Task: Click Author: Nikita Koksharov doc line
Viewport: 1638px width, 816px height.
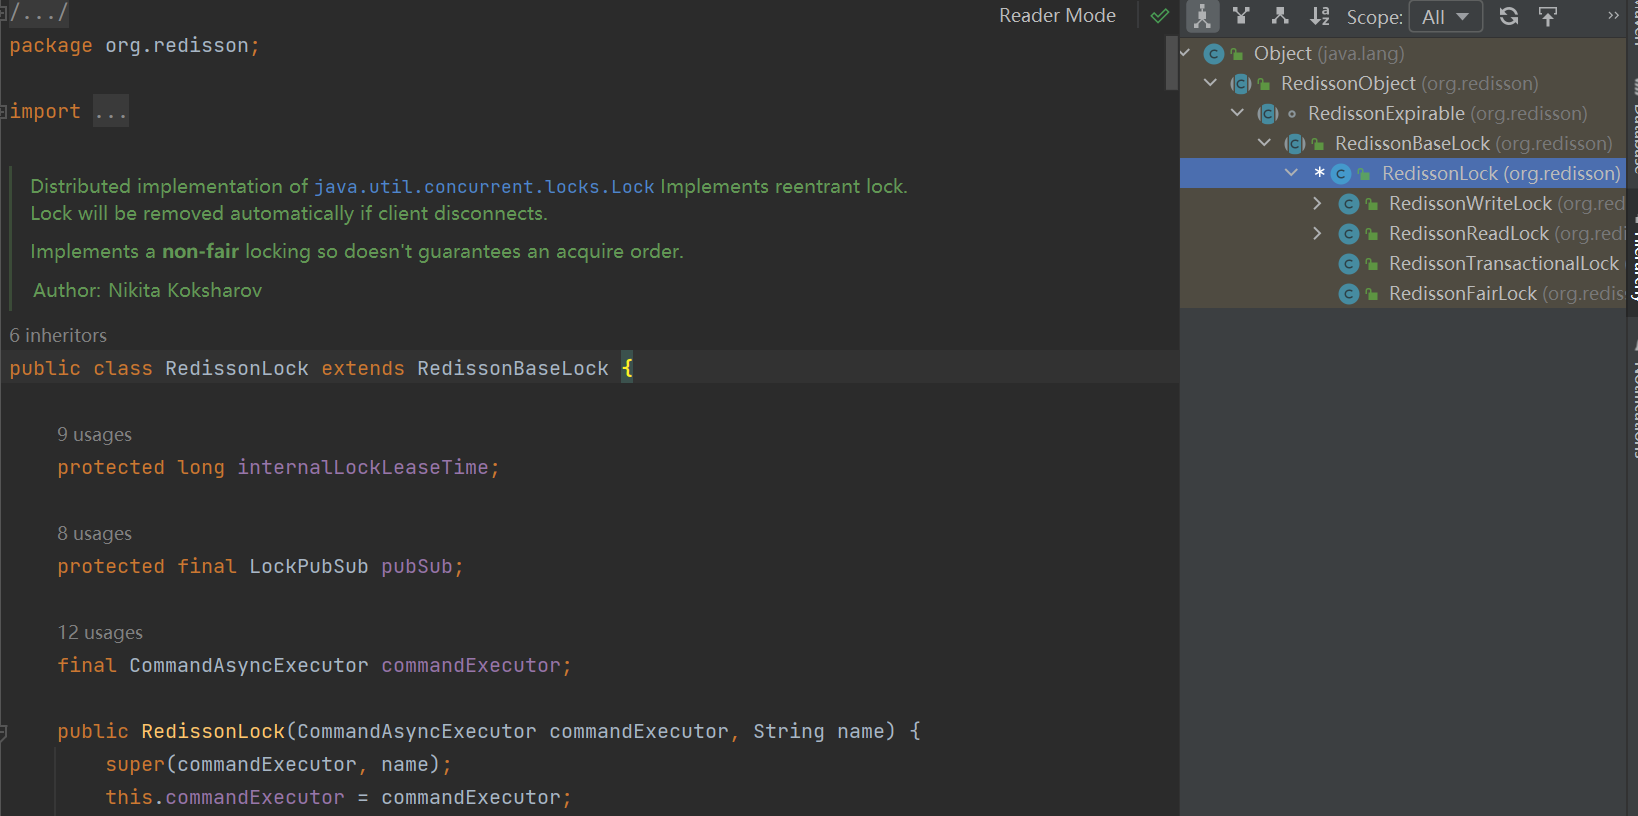Action: [x=148, y=290]
